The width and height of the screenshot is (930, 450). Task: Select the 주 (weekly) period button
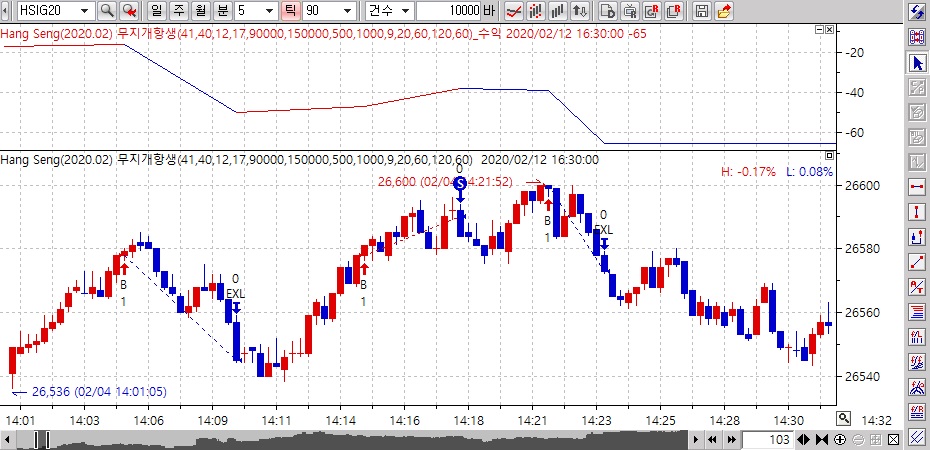pyautogui.click(x=177, y=11)
